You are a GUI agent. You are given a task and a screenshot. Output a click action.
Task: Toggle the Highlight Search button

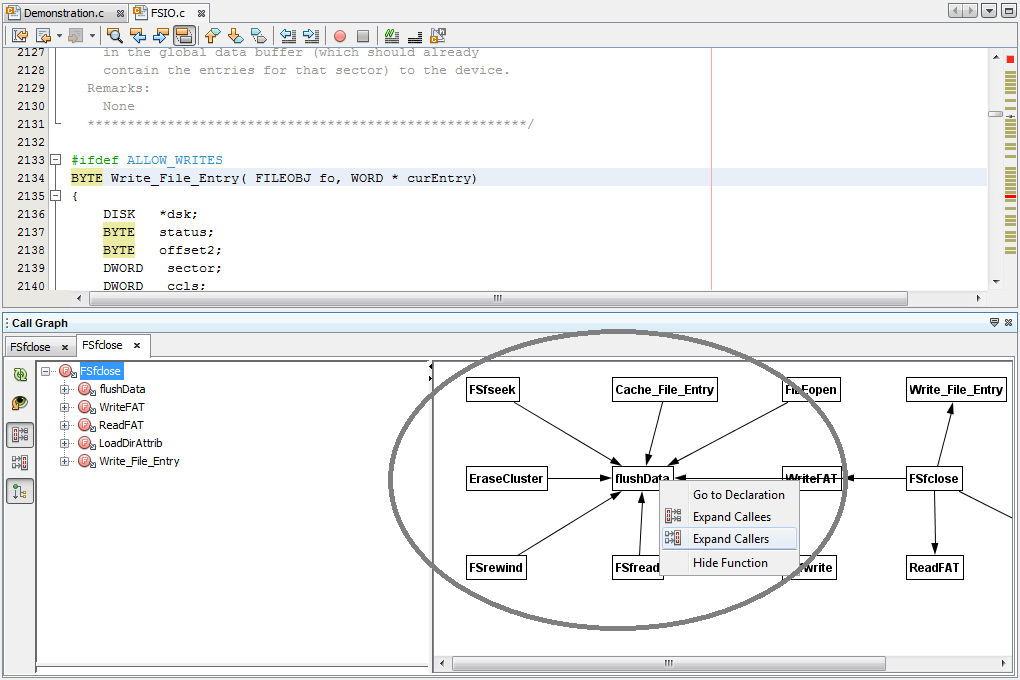click(x=183, y=35)
